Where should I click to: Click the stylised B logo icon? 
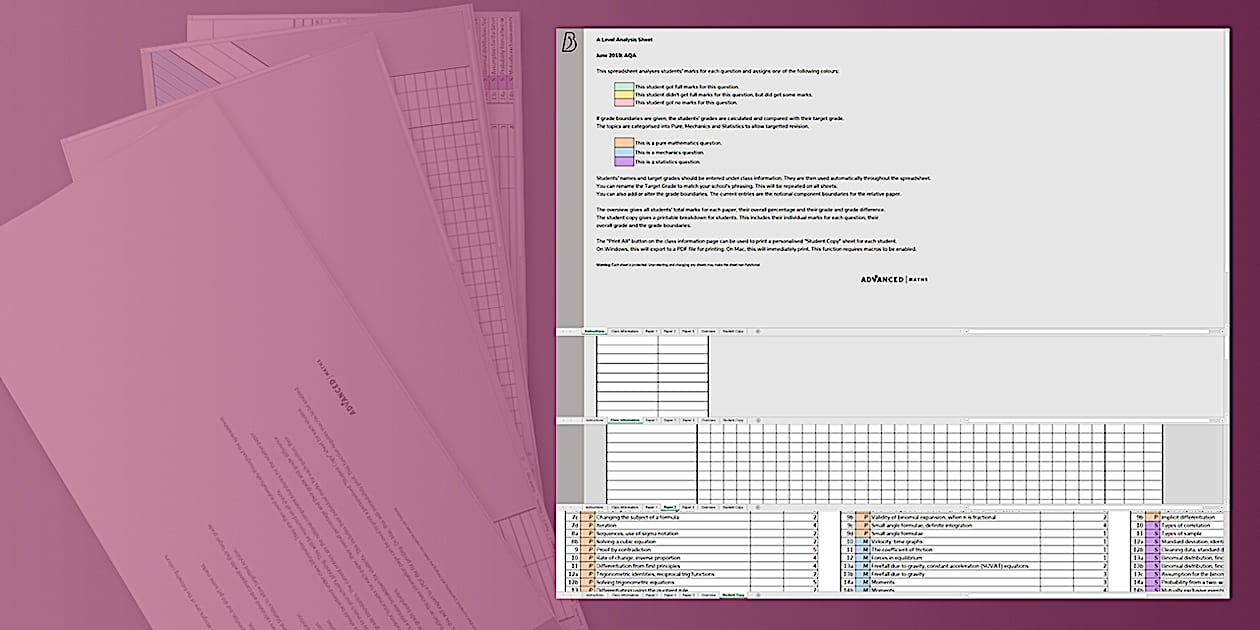click(x=570, y=41)
